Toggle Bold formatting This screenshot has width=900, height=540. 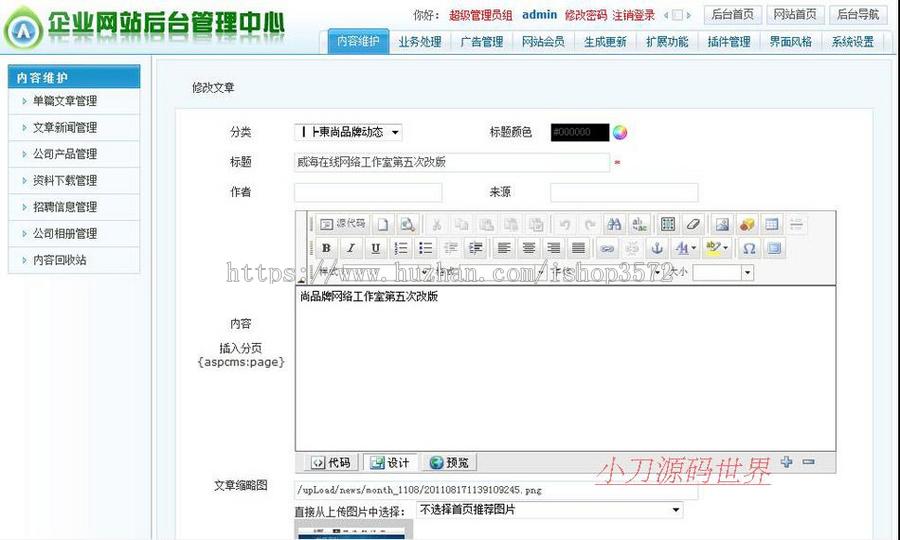tap(326, 248)
